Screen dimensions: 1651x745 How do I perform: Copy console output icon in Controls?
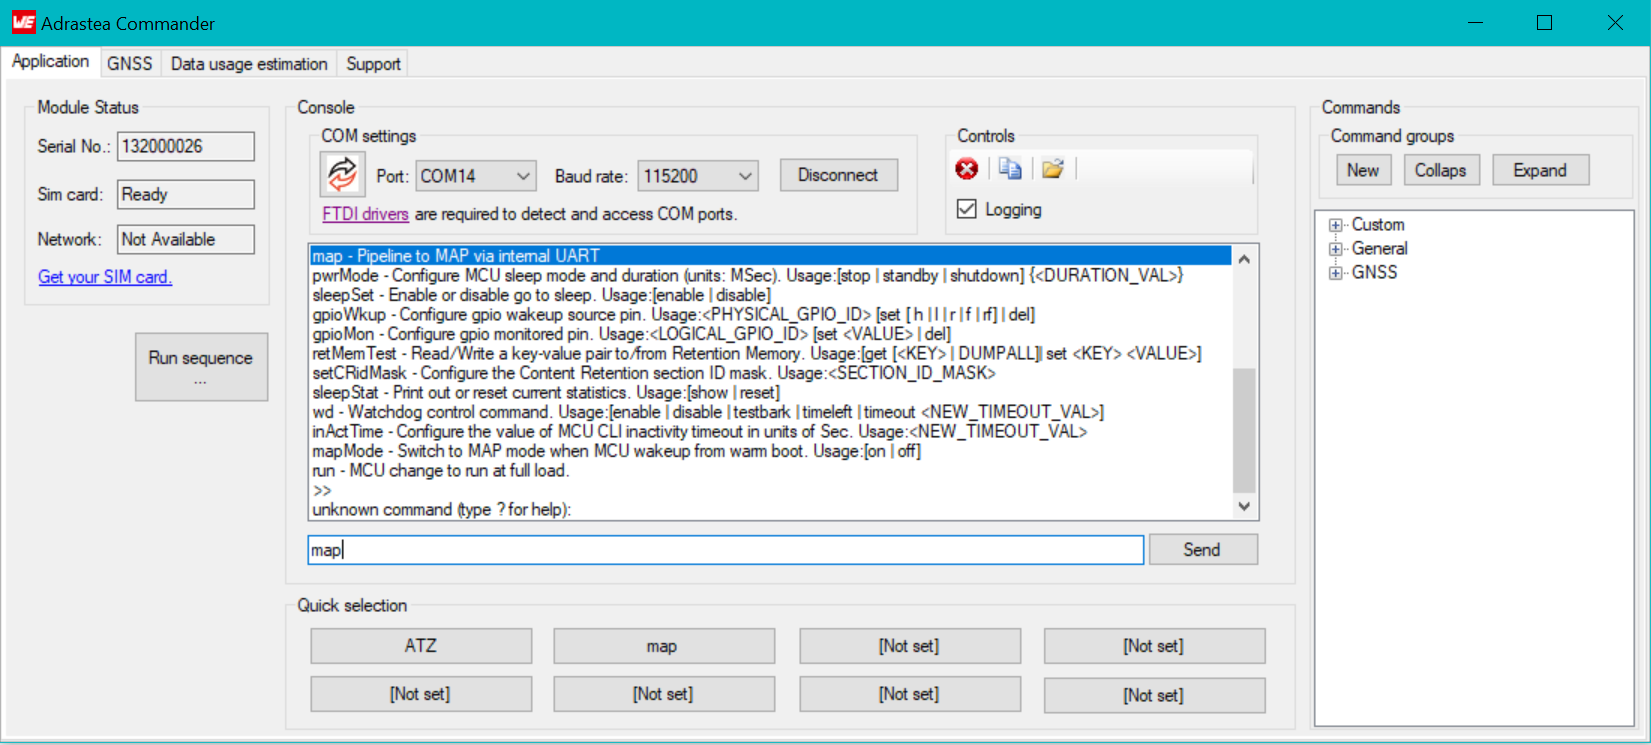[1010, 169]
